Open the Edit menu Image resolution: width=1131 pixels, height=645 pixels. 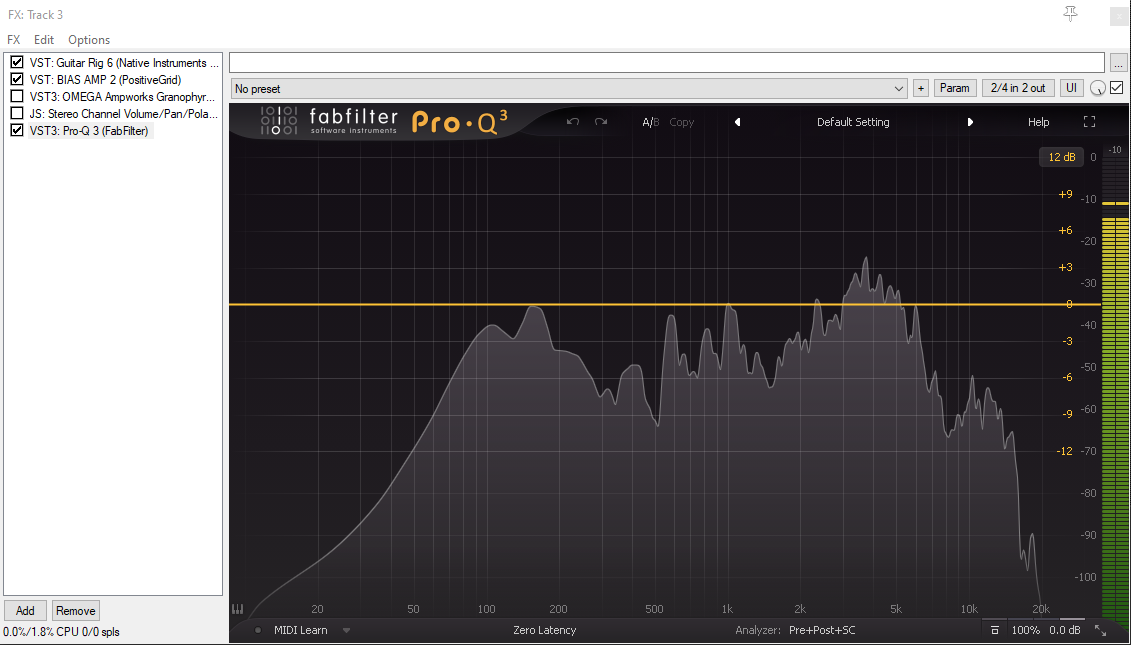click(44, 40)
